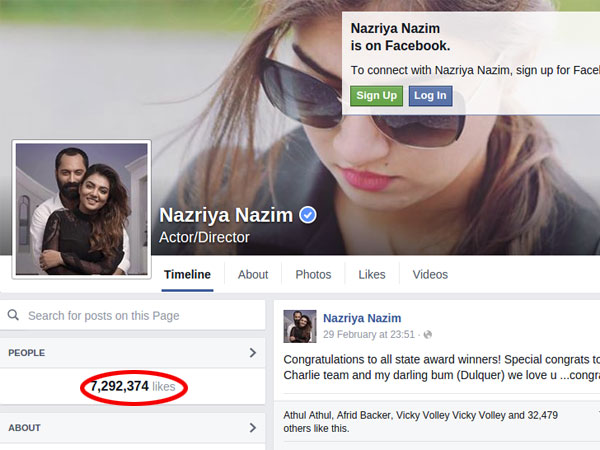
Task: Click the 29 February post timestamp
Action: tap(368, 334)
